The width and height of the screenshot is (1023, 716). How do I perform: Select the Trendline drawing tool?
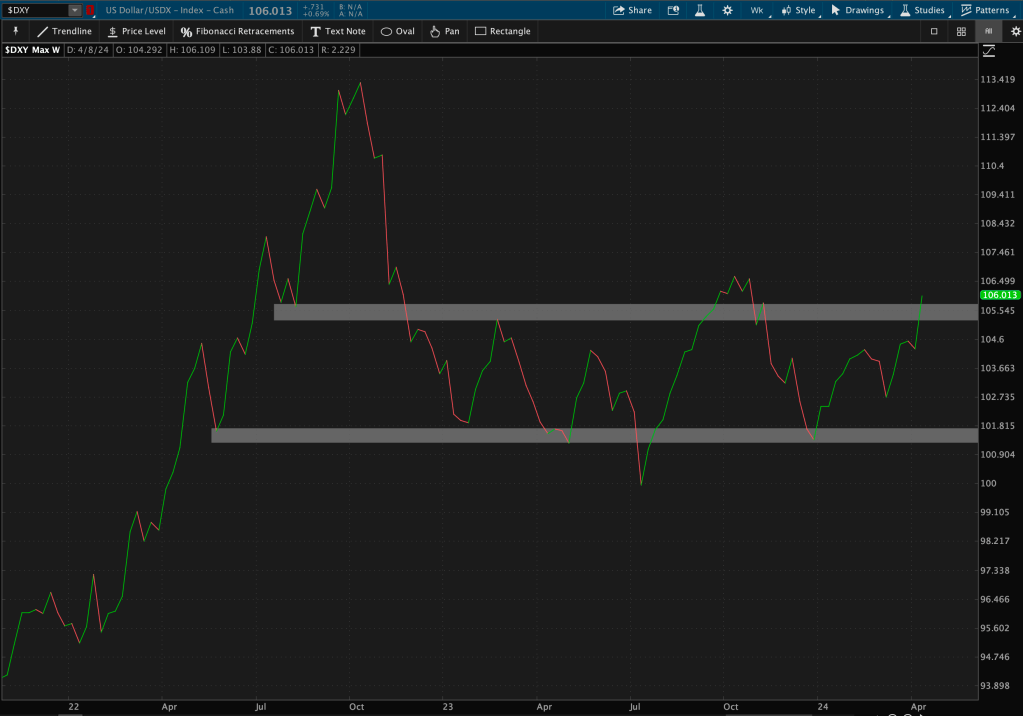[x=64, y=31]
